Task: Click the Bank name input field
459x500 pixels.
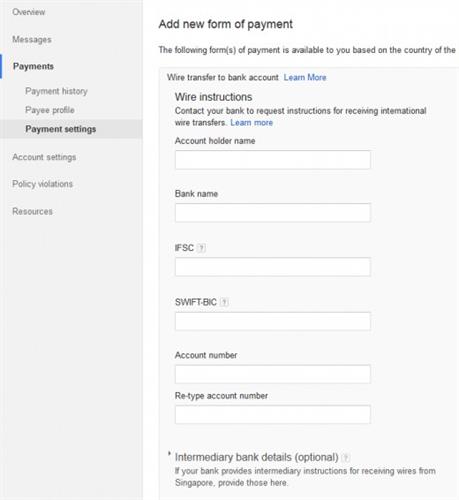Action: click(x=273, y=213)
